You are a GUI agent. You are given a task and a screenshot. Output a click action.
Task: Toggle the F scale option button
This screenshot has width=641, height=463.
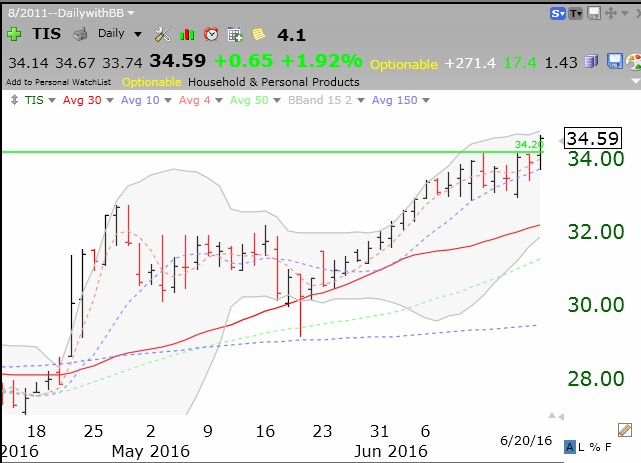point(608,447)
